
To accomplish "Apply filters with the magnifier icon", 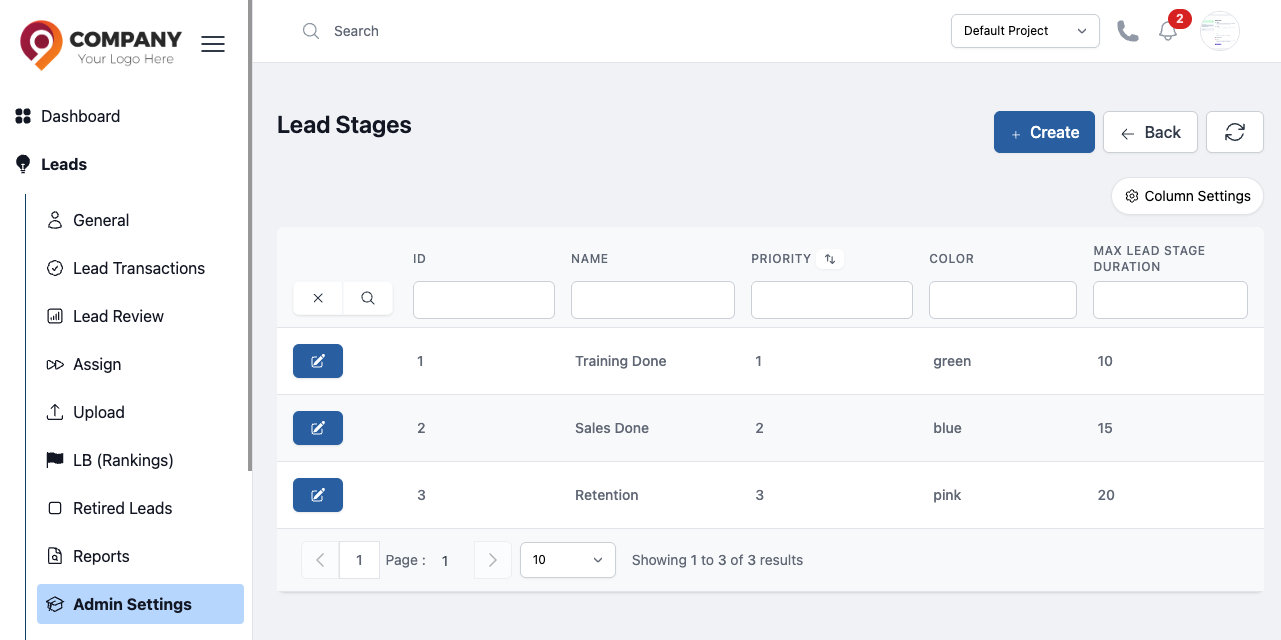I will [368, 298].
